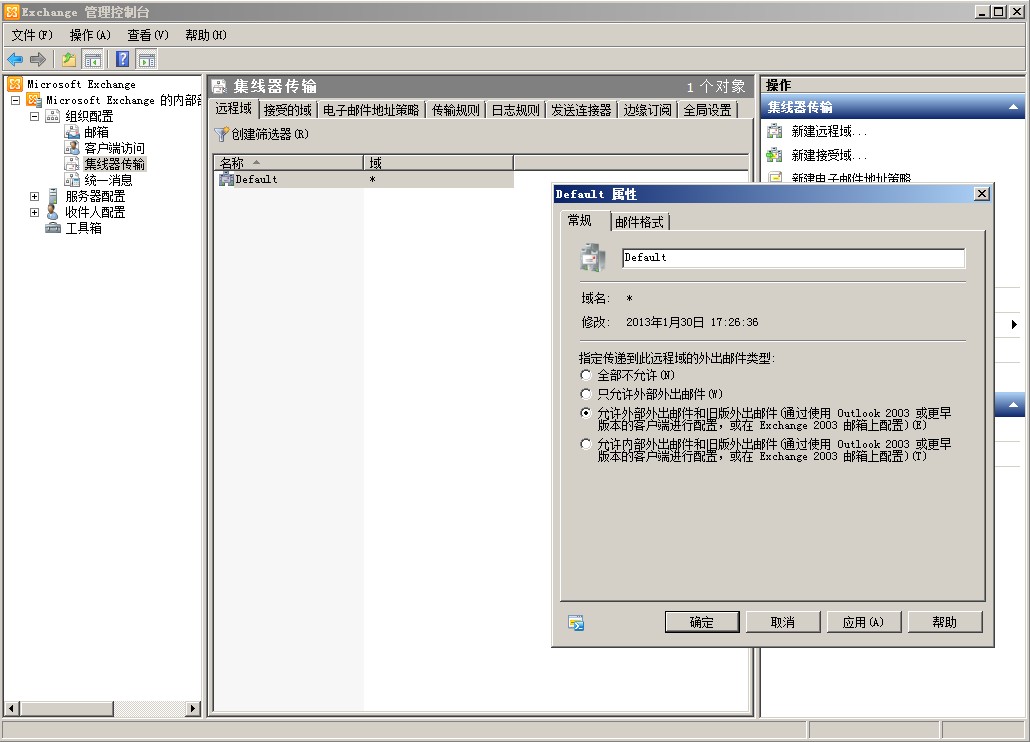
Task: Click the Forward arrow toolbar icon
Action: pyautogui.click(x=38, y=60)
